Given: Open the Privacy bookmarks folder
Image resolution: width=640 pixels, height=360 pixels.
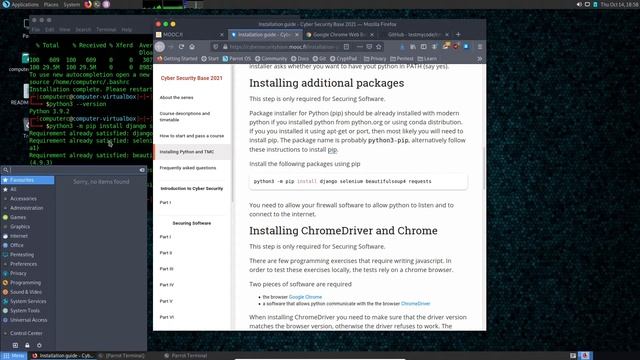Looking at the screenshot, I should pos(375,59).
